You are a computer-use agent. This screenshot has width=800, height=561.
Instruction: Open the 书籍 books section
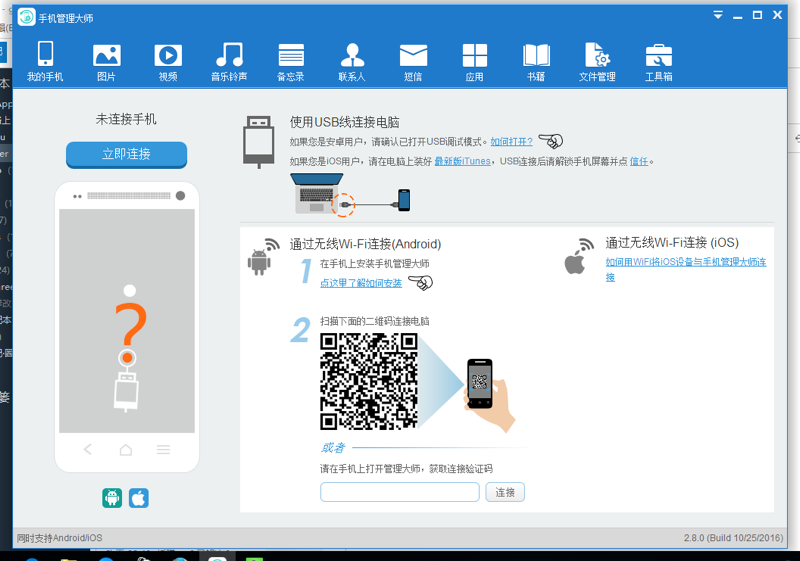pos(536,62)
